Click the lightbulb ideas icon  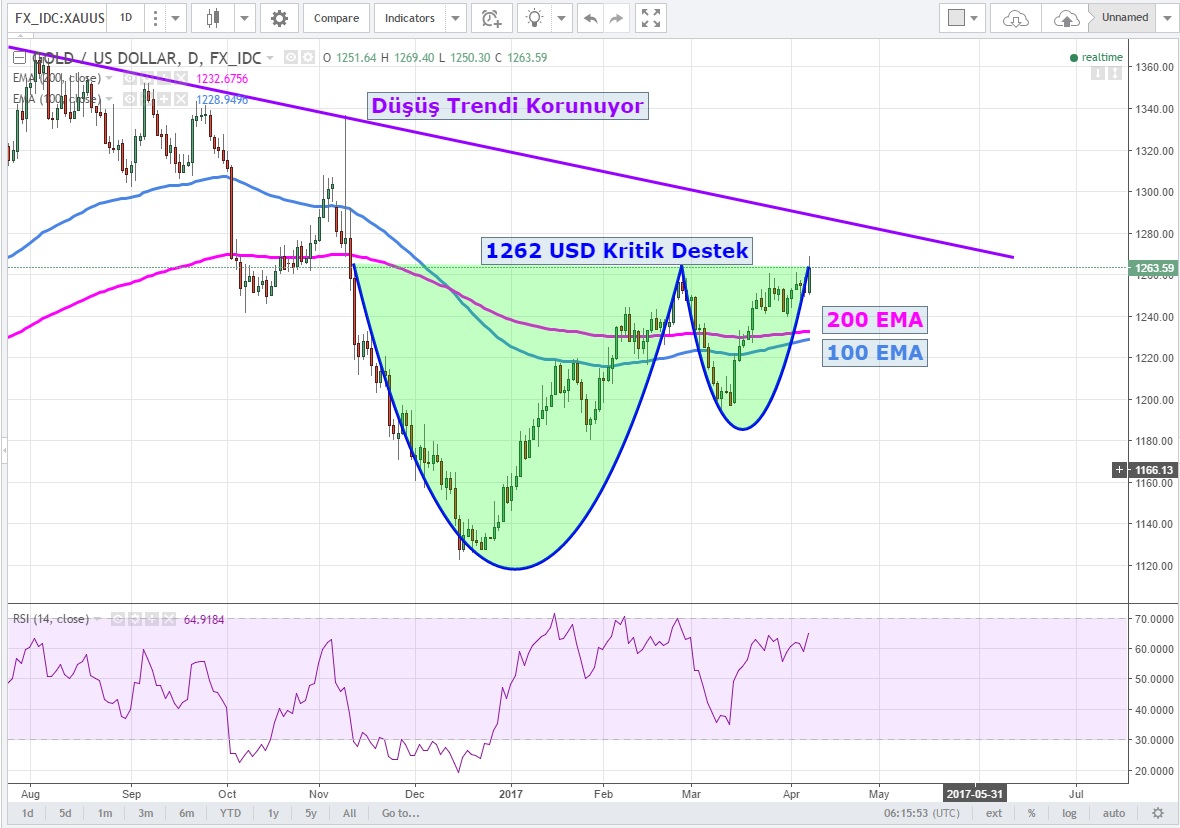pyautogui.click(x=537, y=18)
